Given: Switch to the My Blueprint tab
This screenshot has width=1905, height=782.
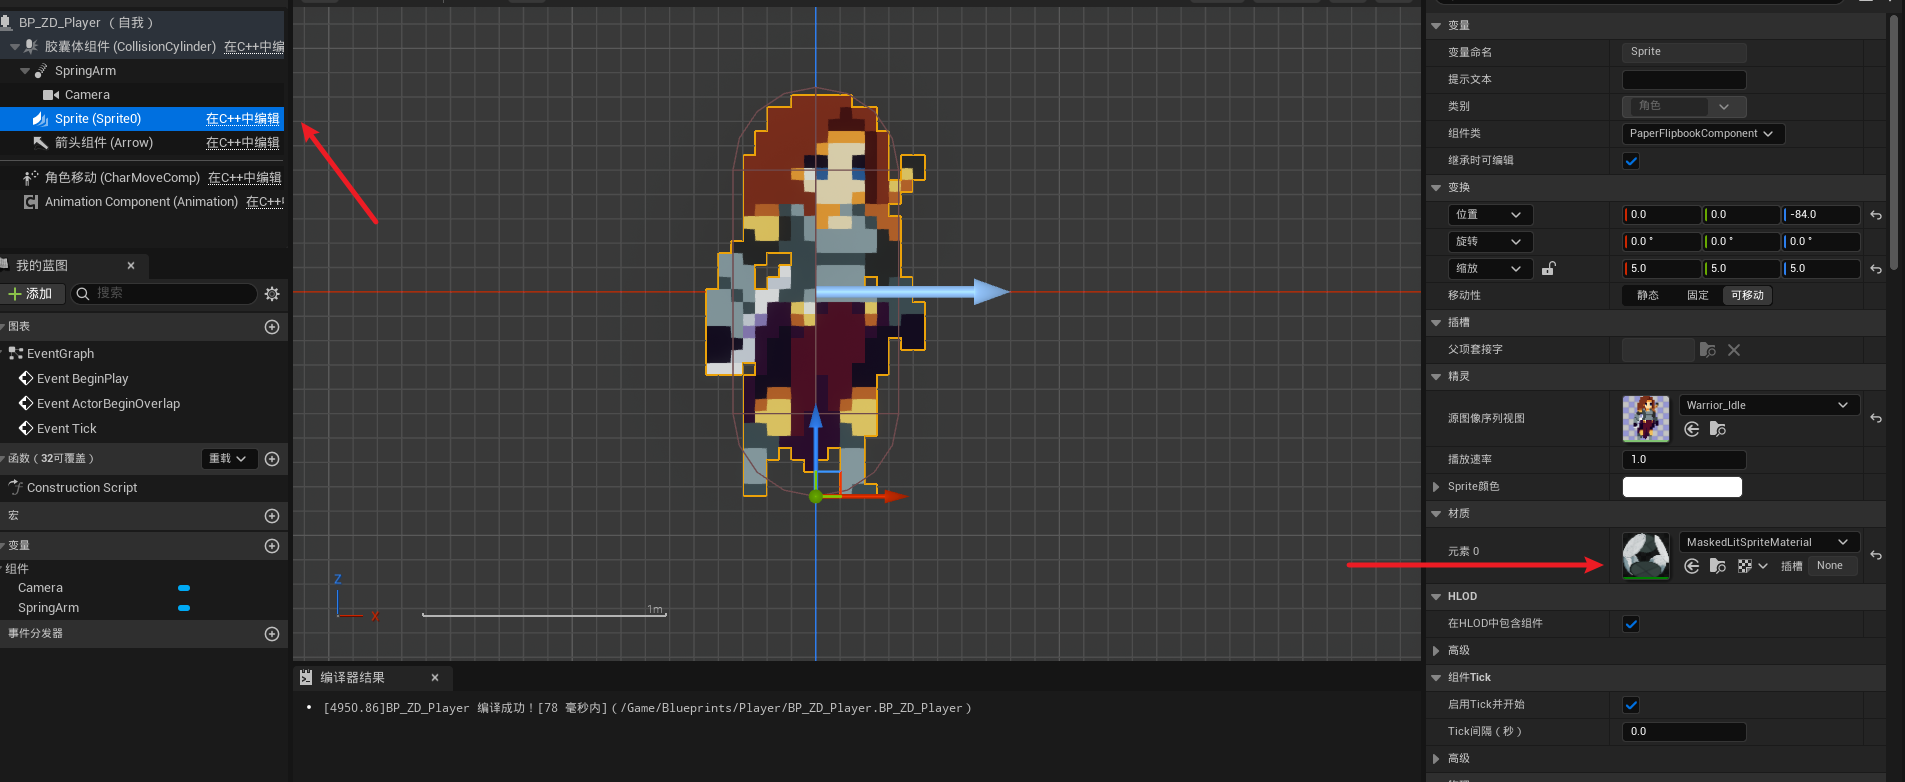Looking at the screenshot, I should tap(42, 266).
